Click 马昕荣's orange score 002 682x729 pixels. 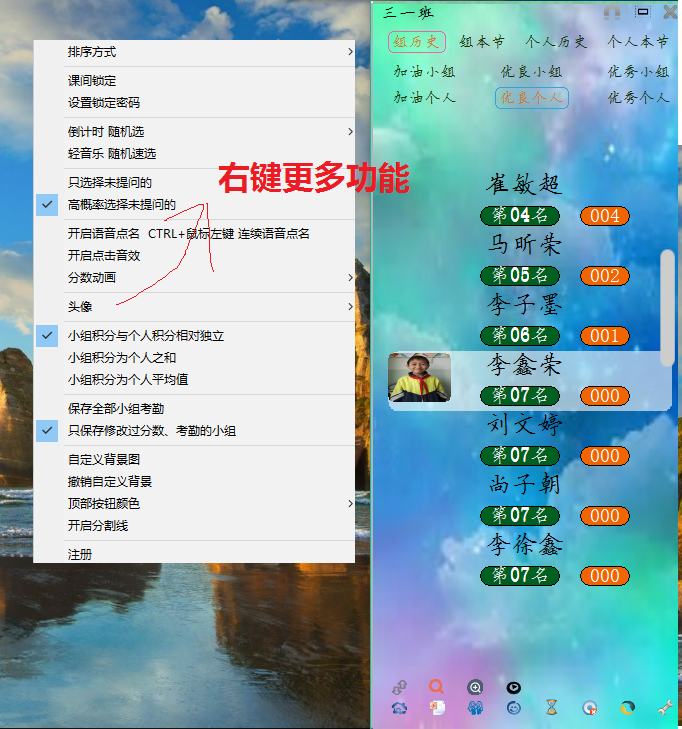pyautogui.click(x=605, y=276)
